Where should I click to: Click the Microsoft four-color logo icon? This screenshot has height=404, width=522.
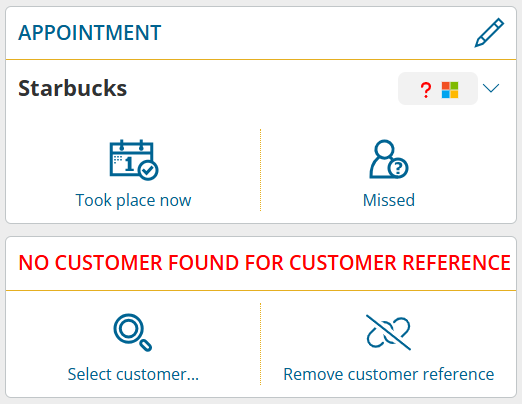[x=450, y=90]
